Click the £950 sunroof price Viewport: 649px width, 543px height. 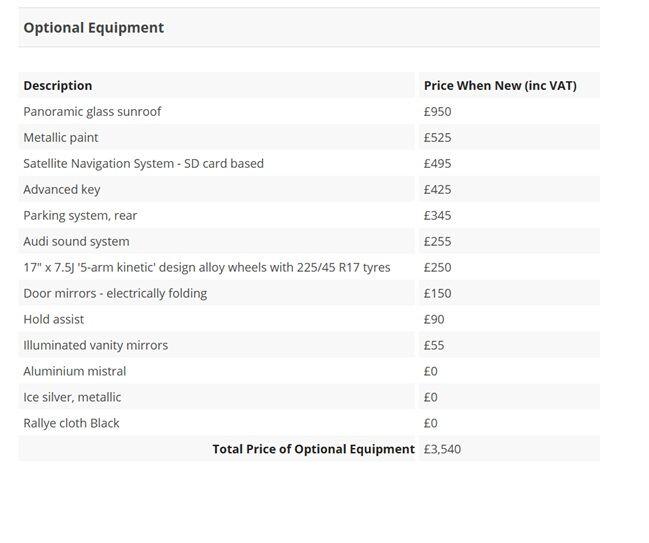438,112
